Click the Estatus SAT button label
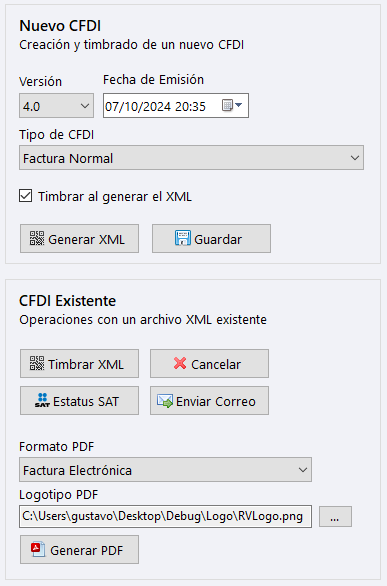Screen dimensions: 387x586 pyautogui.click(x=86, y=401)
